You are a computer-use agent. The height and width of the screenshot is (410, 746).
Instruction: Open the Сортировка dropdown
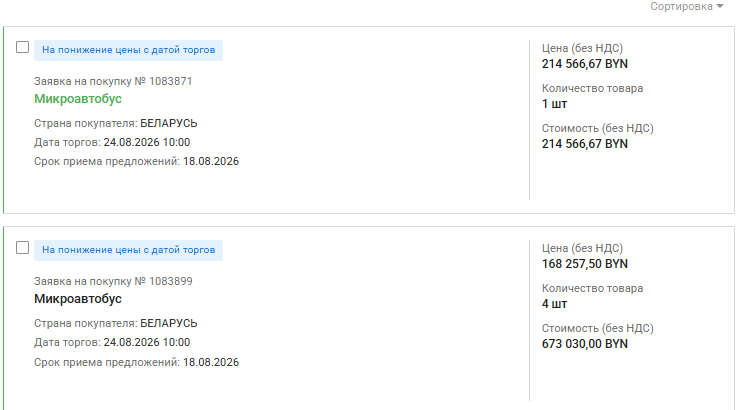tap(687, 7)
